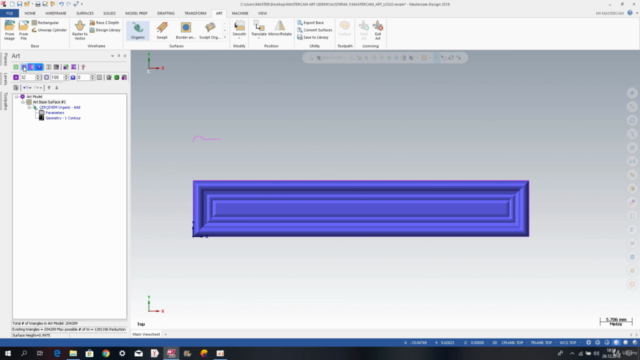Click the Raster to Vector tool

80,30
